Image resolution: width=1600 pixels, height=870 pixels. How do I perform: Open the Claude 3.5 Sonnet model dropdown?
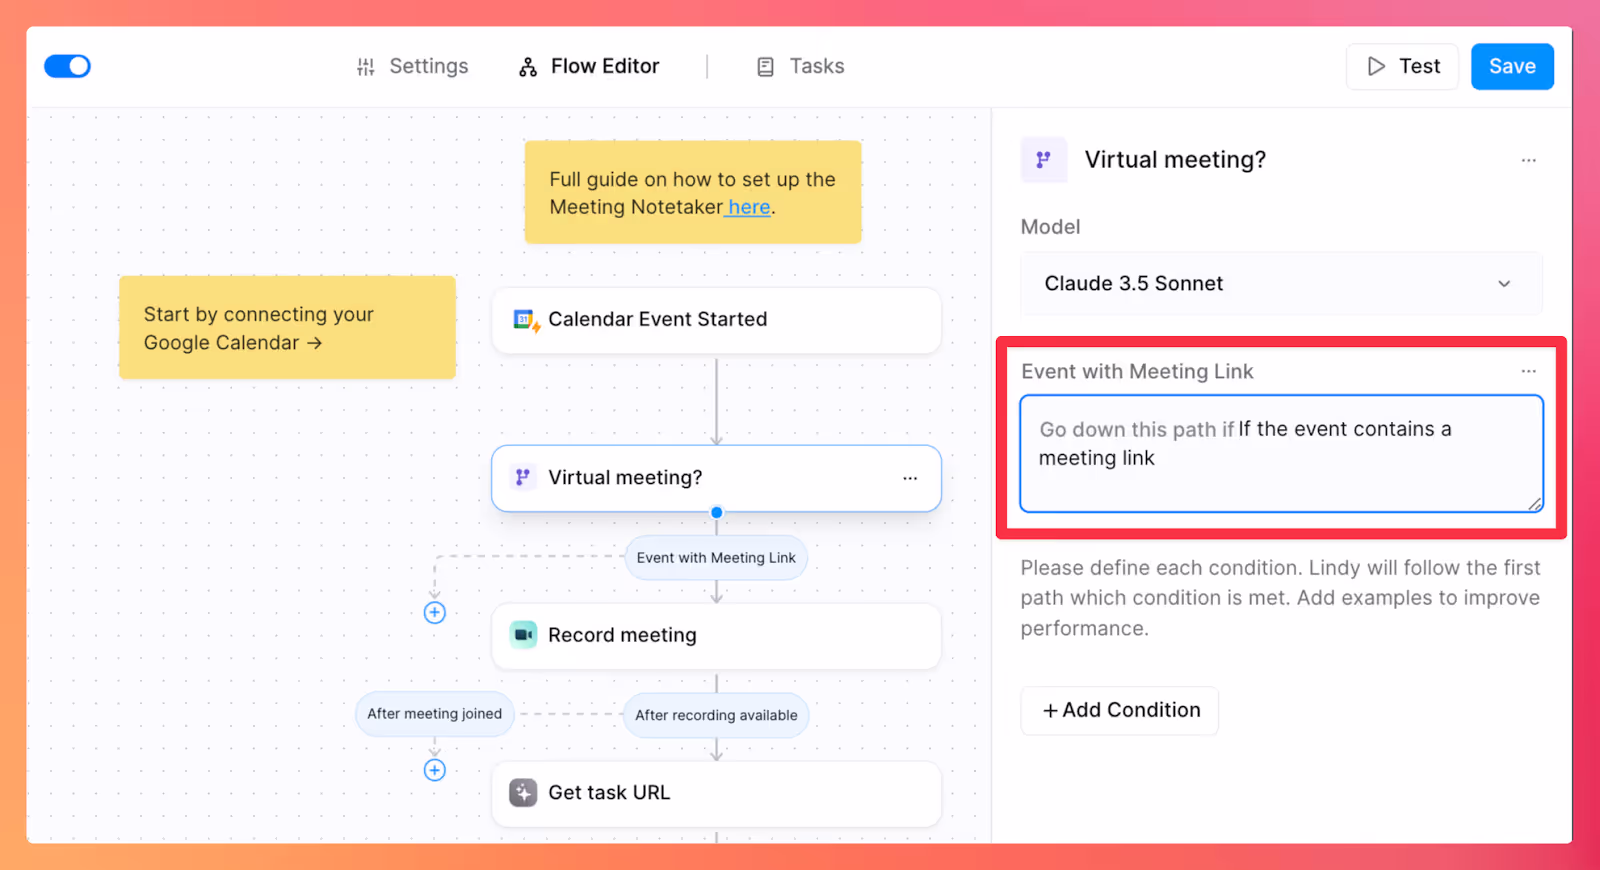tap(1281, 284)
